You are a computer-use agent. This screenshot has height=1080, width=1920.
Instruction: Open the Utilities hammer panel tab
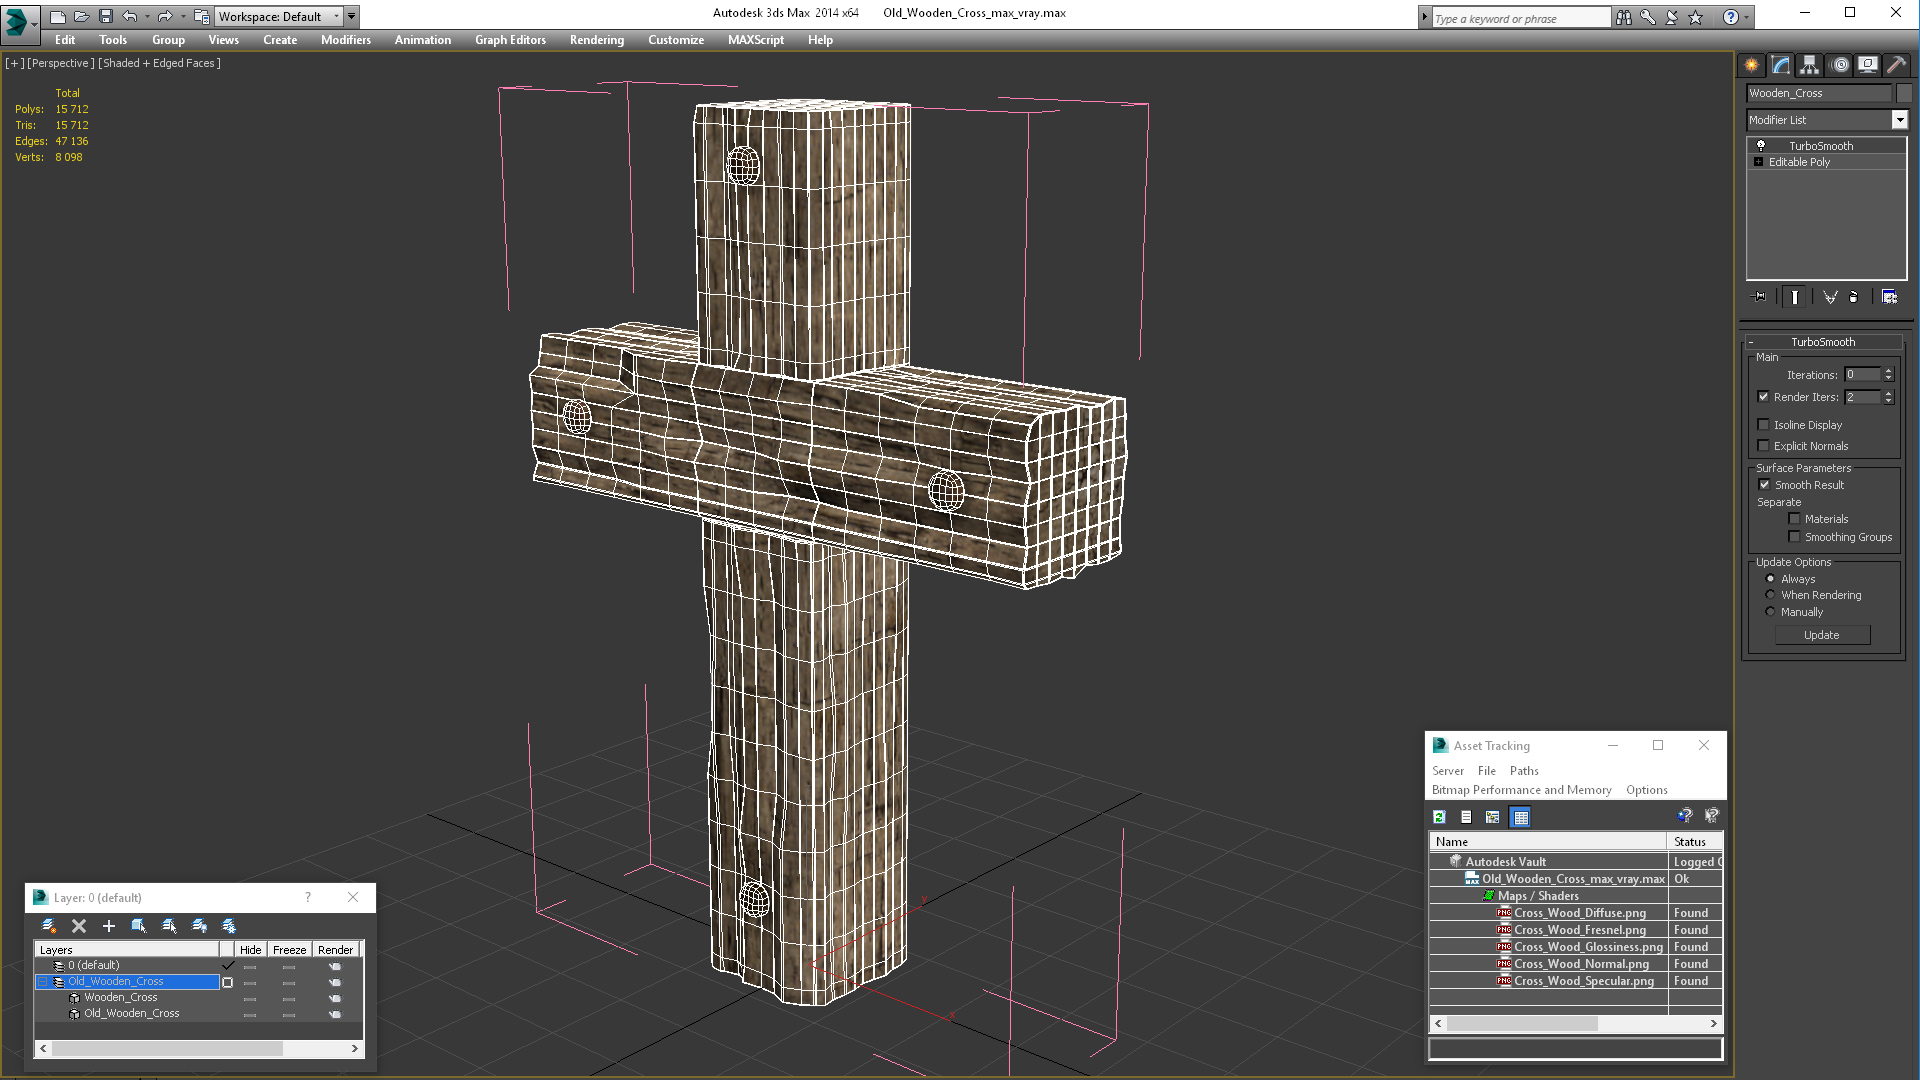(1896, 65)
